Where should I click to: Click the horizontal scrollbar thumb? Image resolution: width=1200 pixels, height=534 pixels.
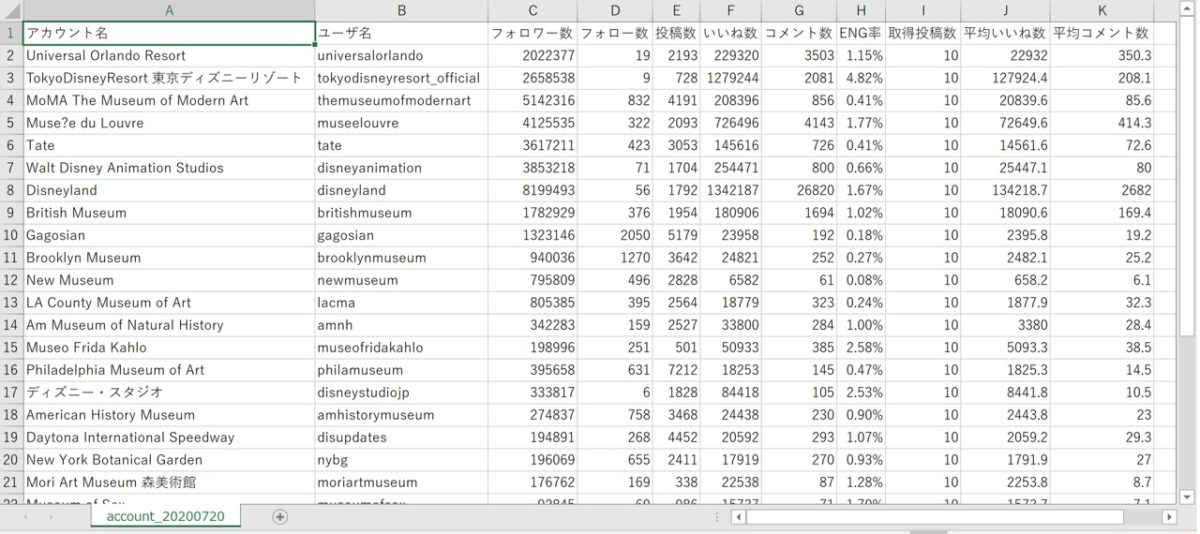[x=935, y=517]
